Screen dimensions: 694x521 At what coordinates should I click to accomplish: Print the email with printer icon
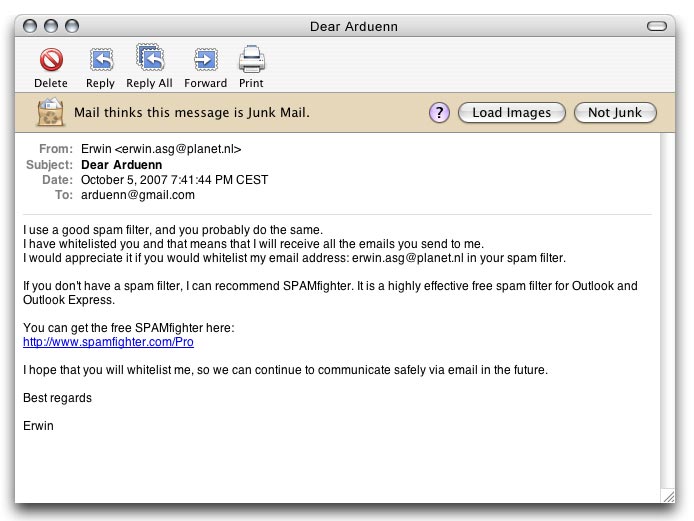[251, 59]
